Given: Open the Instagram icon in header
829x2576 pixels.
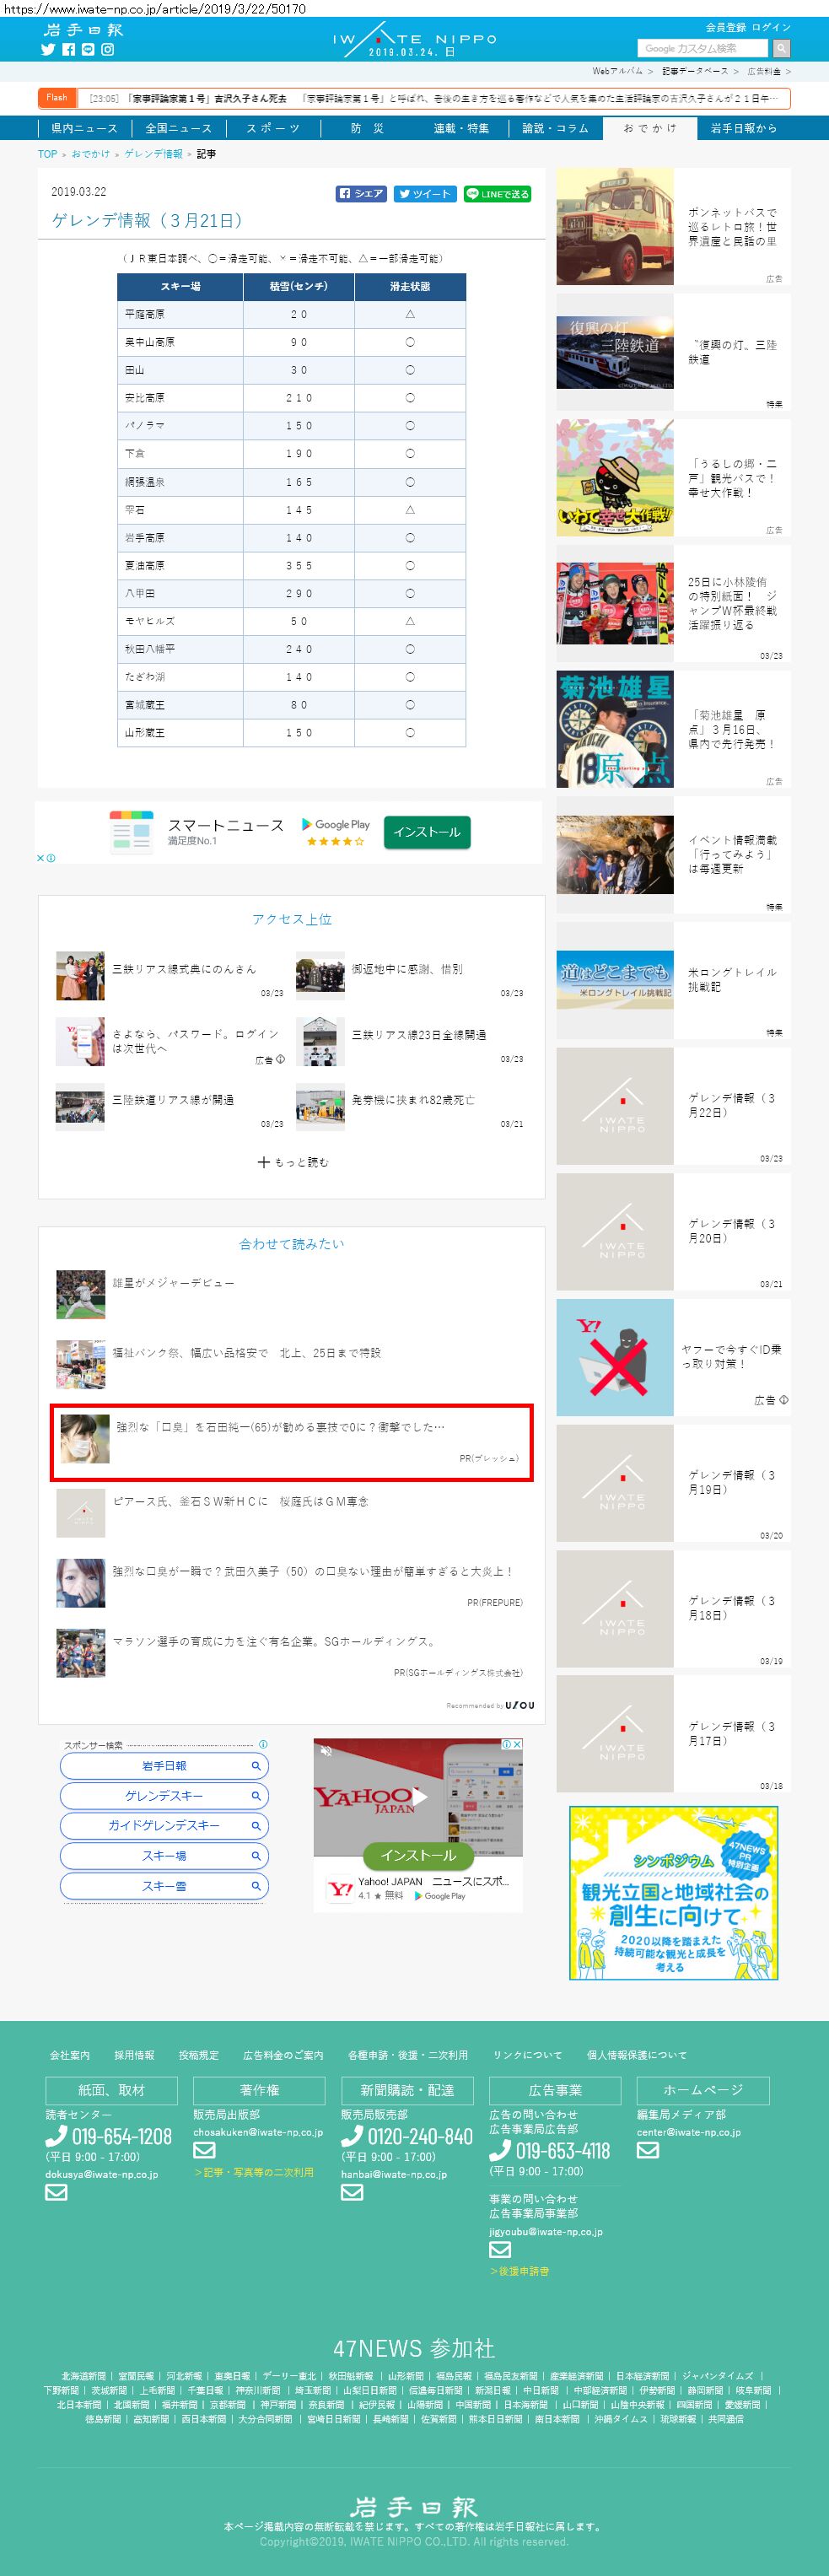Looking at the screenshot, I should [x=108, y=49].
